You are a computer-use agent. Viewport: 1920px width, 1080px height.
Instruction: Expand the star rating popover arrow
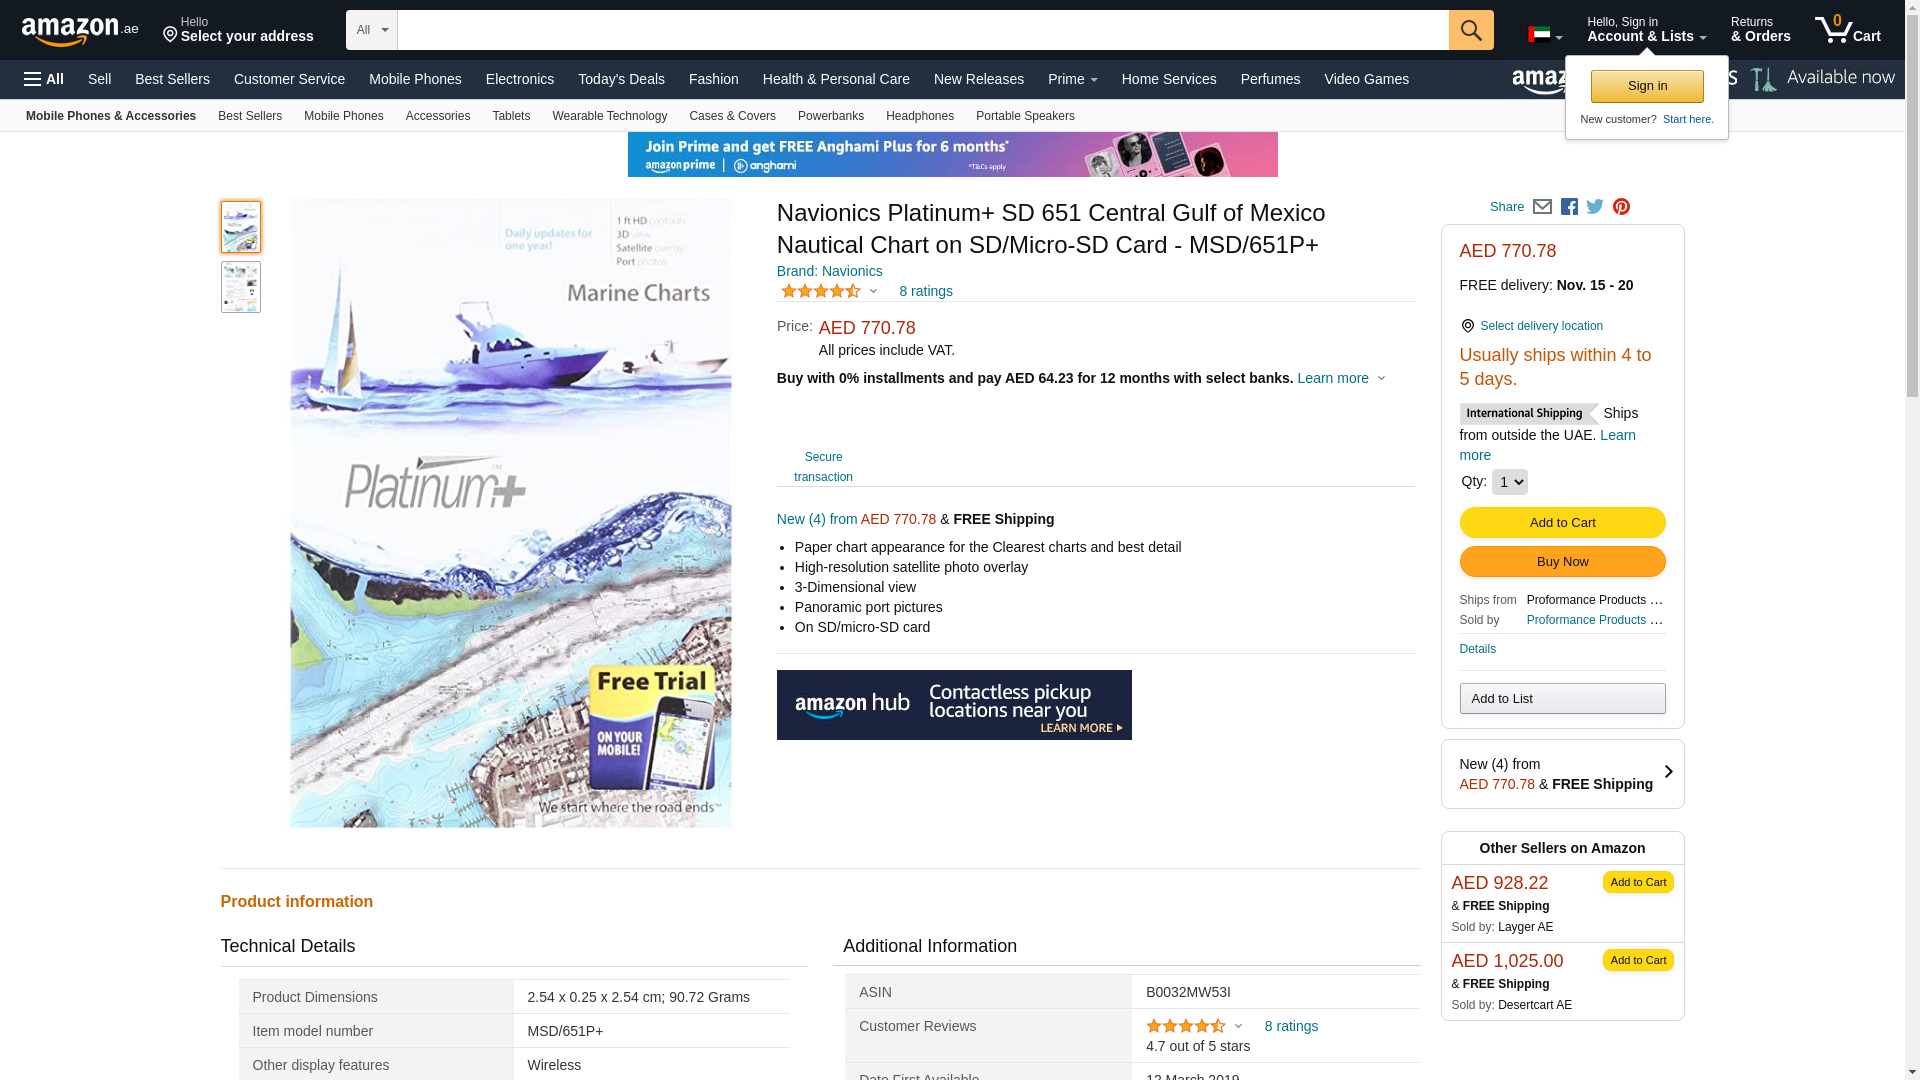point(873,292)
